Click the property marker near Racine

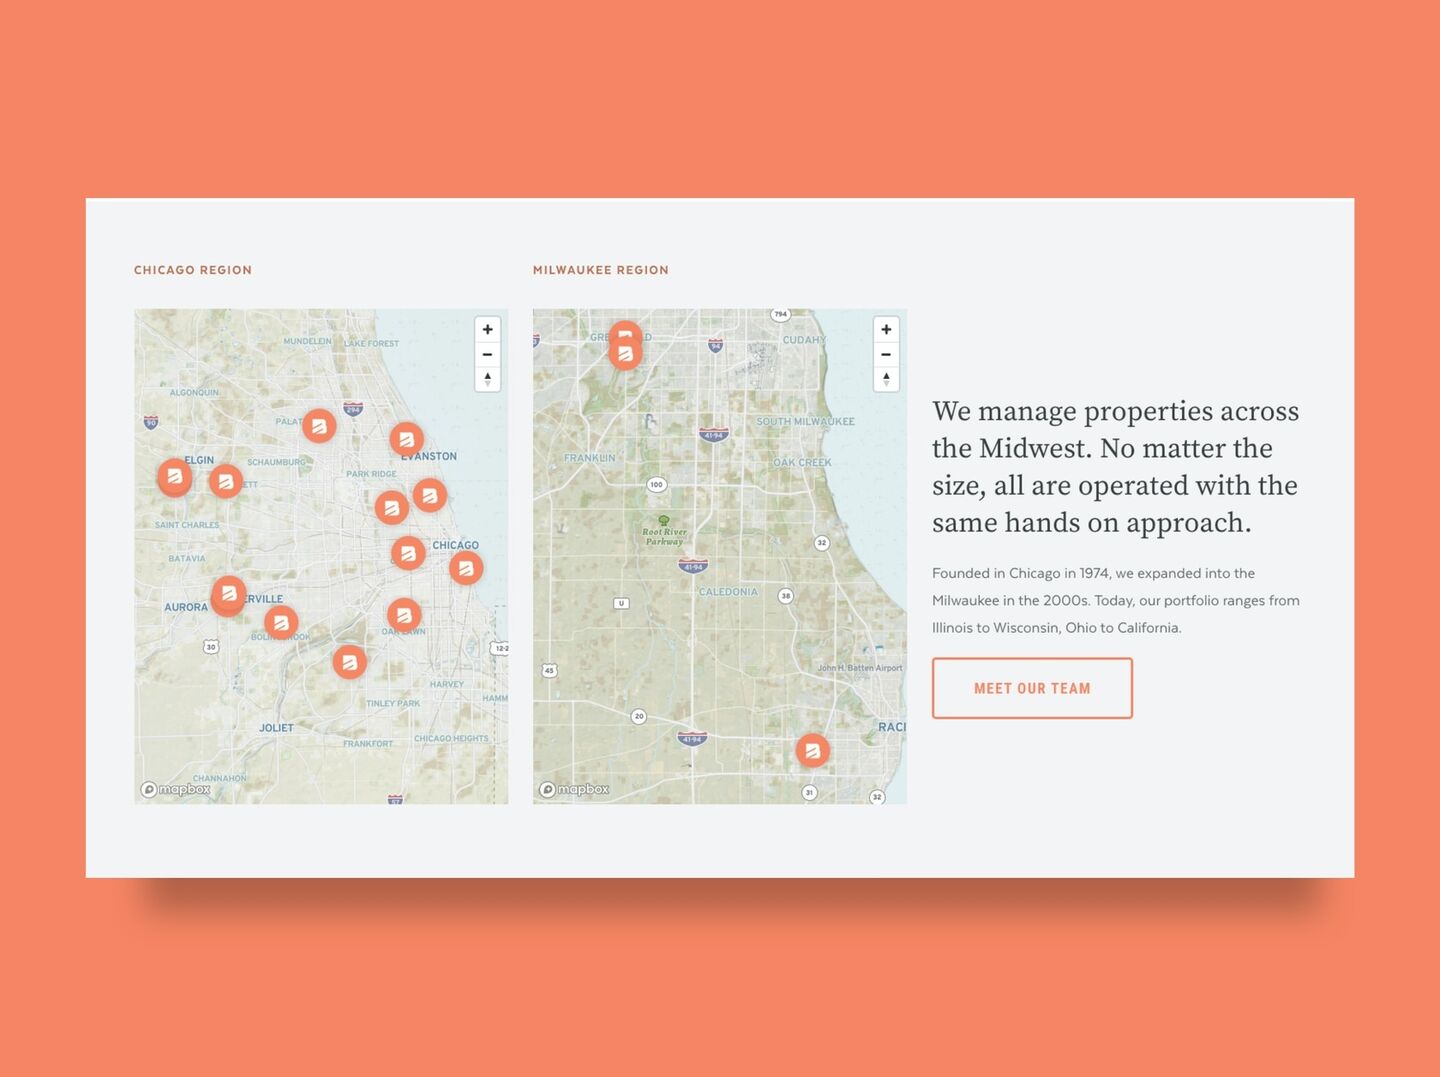813,750
